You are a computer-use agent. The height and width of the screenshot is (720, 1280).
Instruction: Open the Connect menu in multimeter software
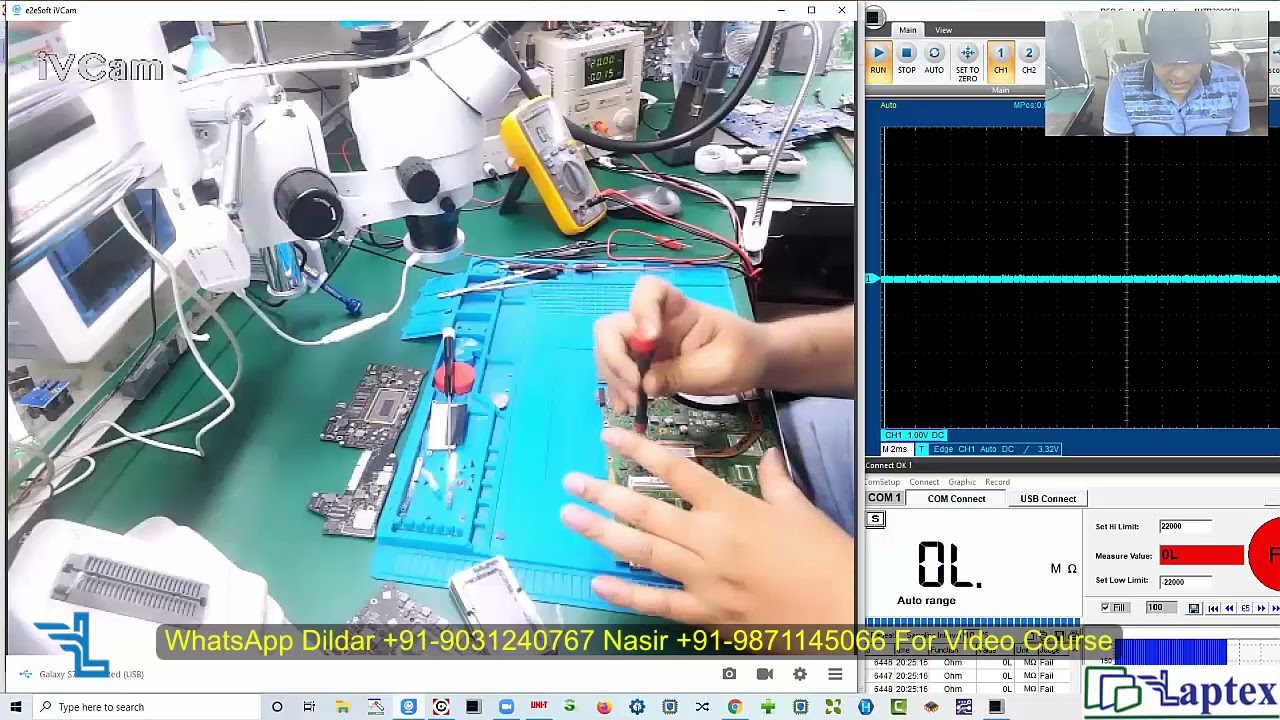pos(924,482)
